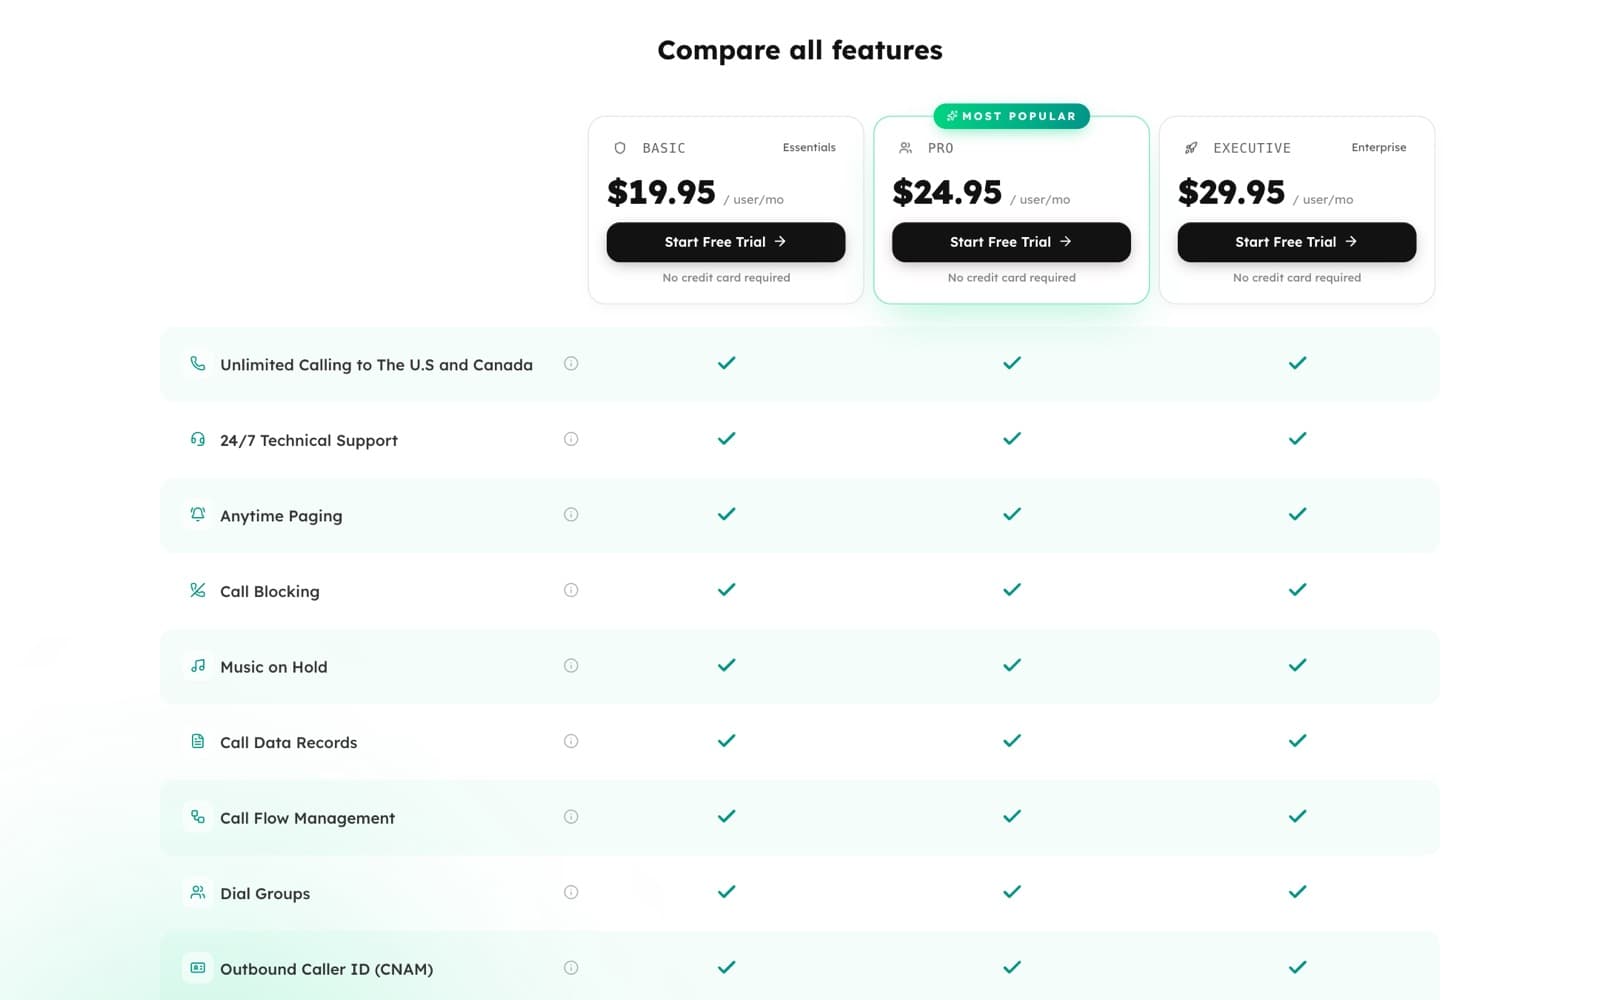Click the rocket icon on the Executive plan
This screenshot has width=1600, height=1000.
click(x=1191, y=148)
